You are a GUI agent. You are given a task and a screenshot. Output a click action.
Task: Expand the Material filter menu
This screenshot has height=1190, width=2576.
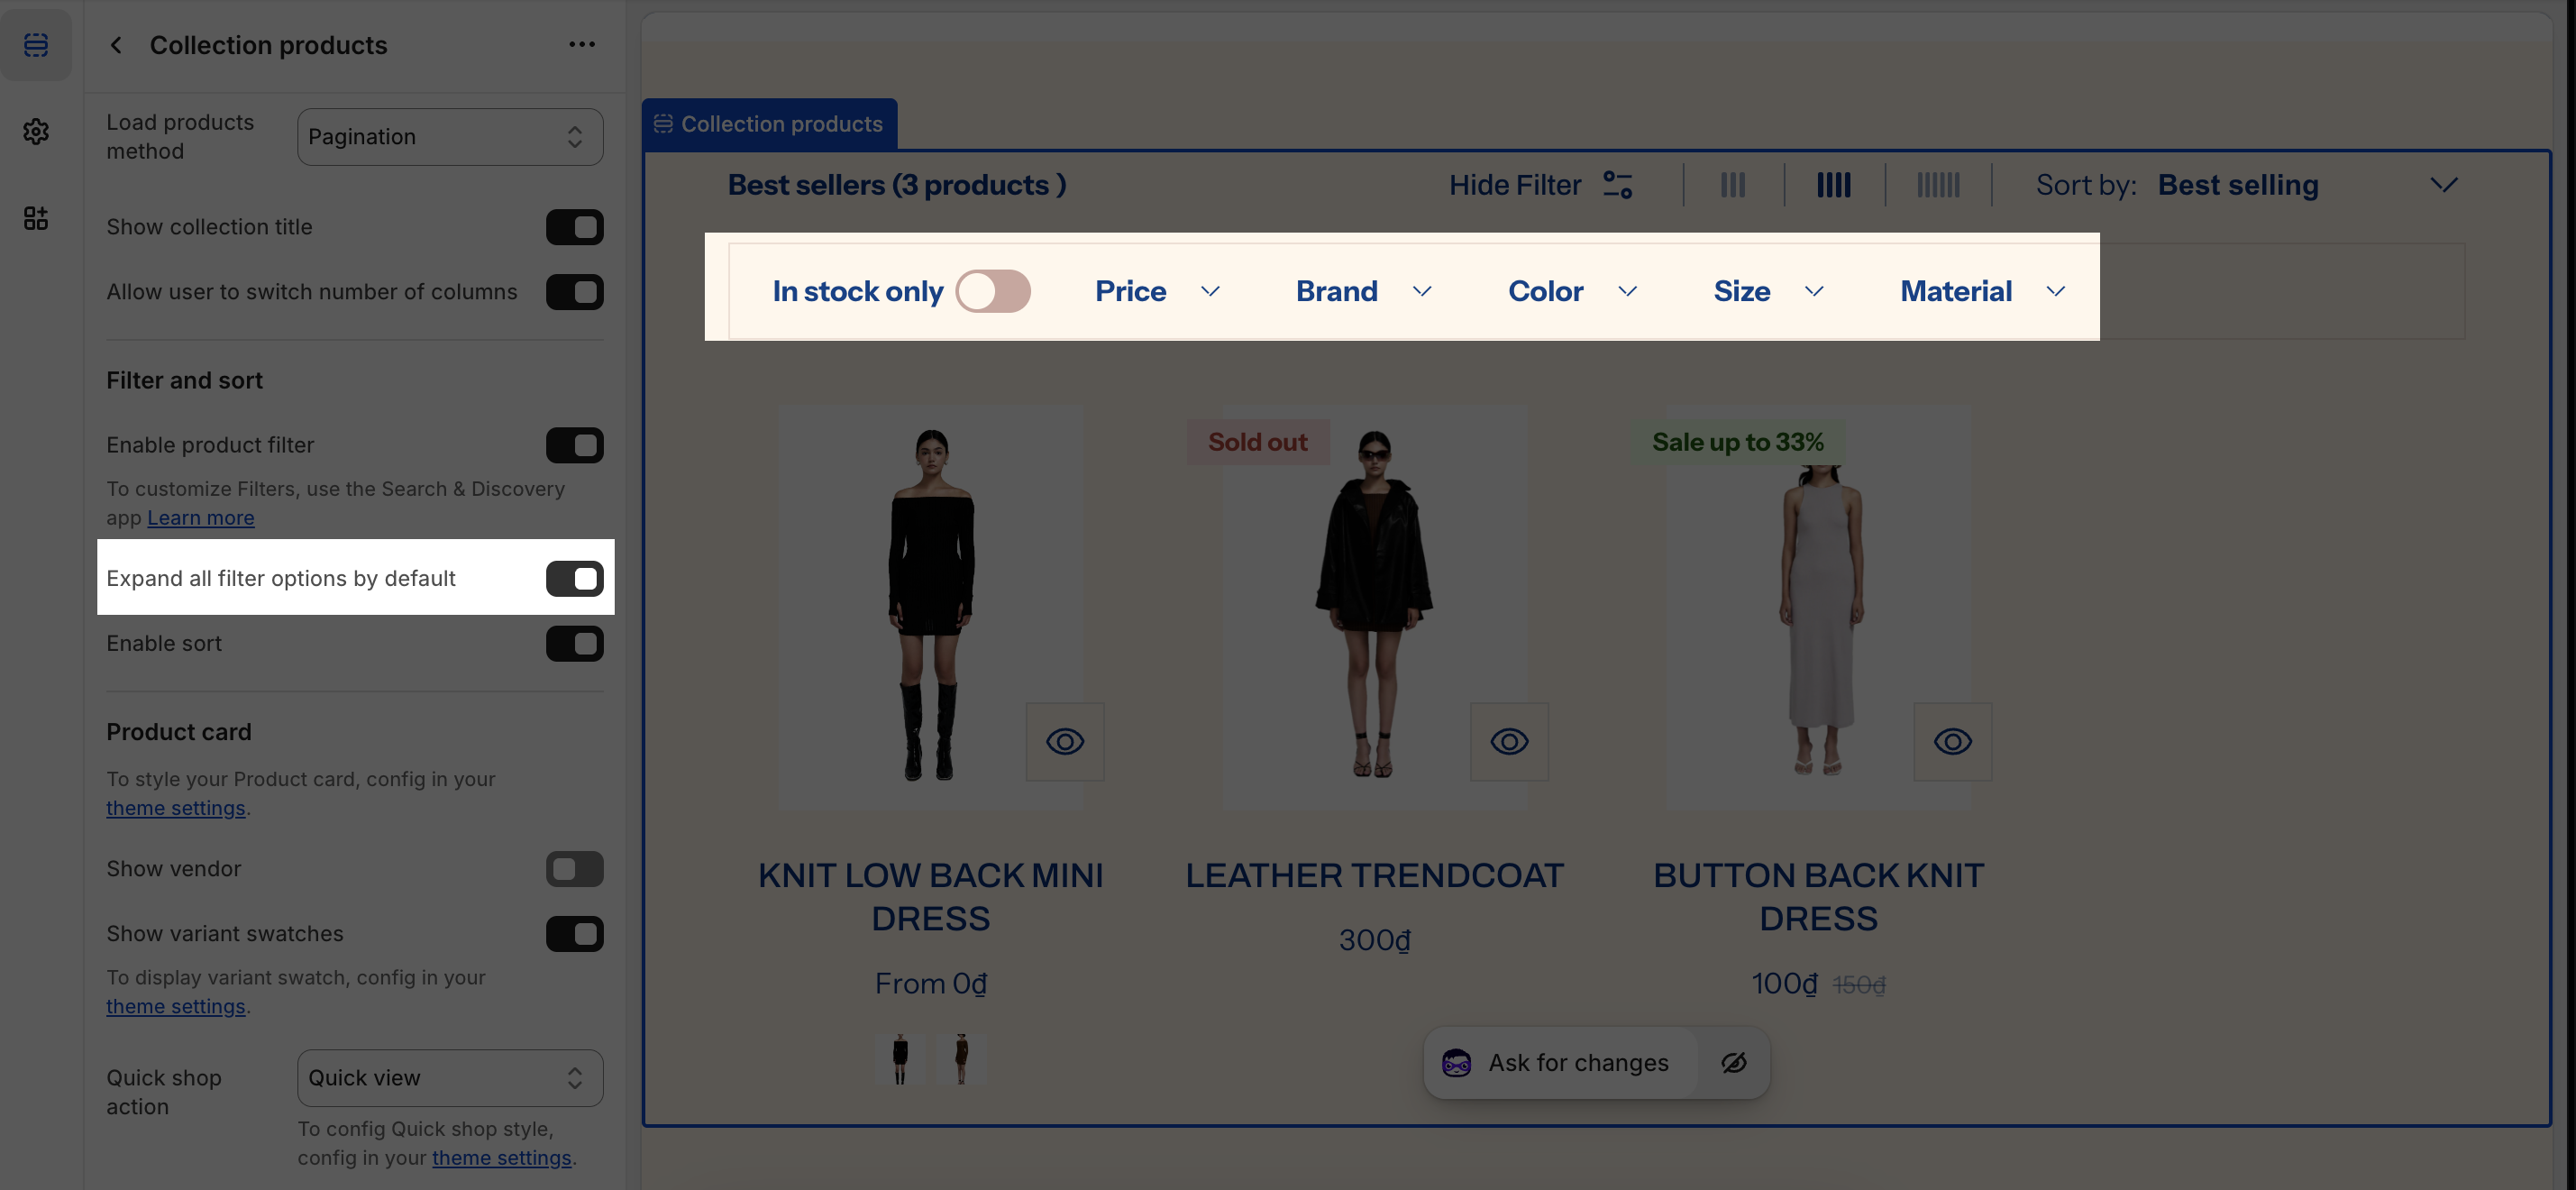coord(1981,291)
